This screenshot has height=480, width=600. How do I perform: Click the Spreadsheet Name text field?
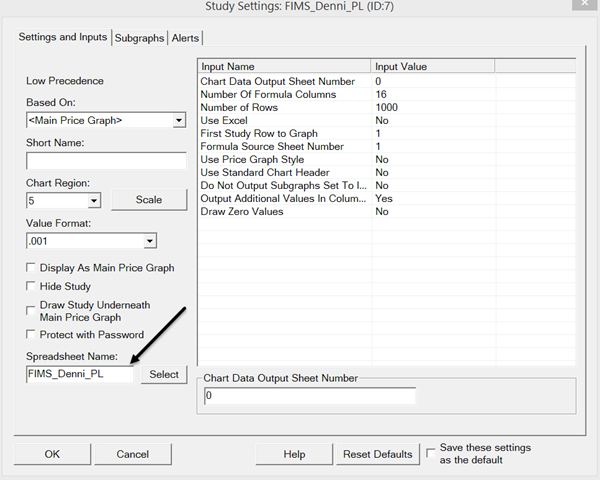tap(79, 374)
